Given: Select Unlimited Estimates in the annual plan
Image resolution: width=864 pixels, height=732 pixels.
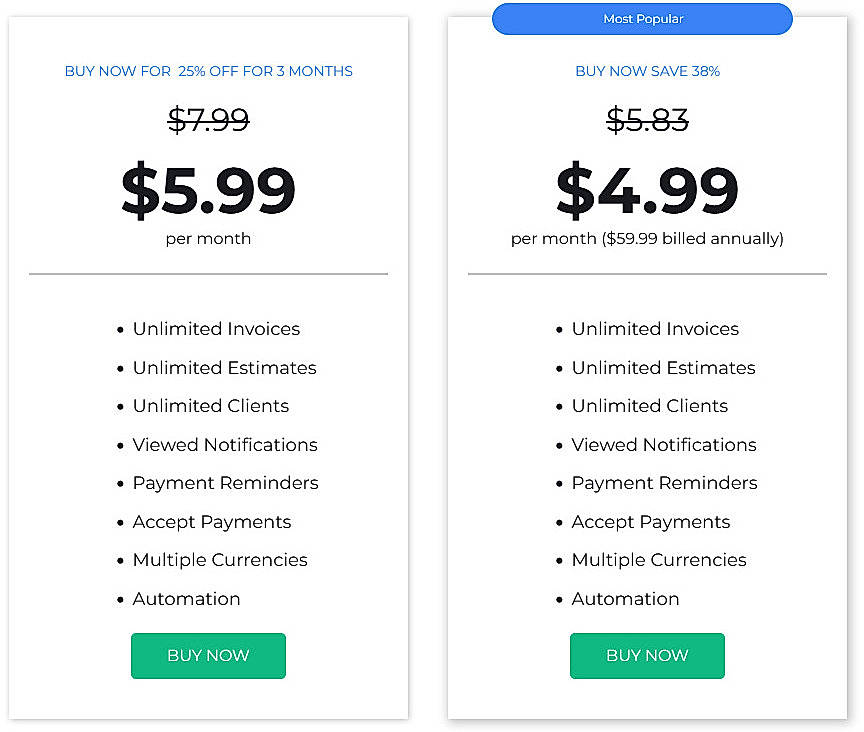Looking at the screenshot, I should (663, 367).
